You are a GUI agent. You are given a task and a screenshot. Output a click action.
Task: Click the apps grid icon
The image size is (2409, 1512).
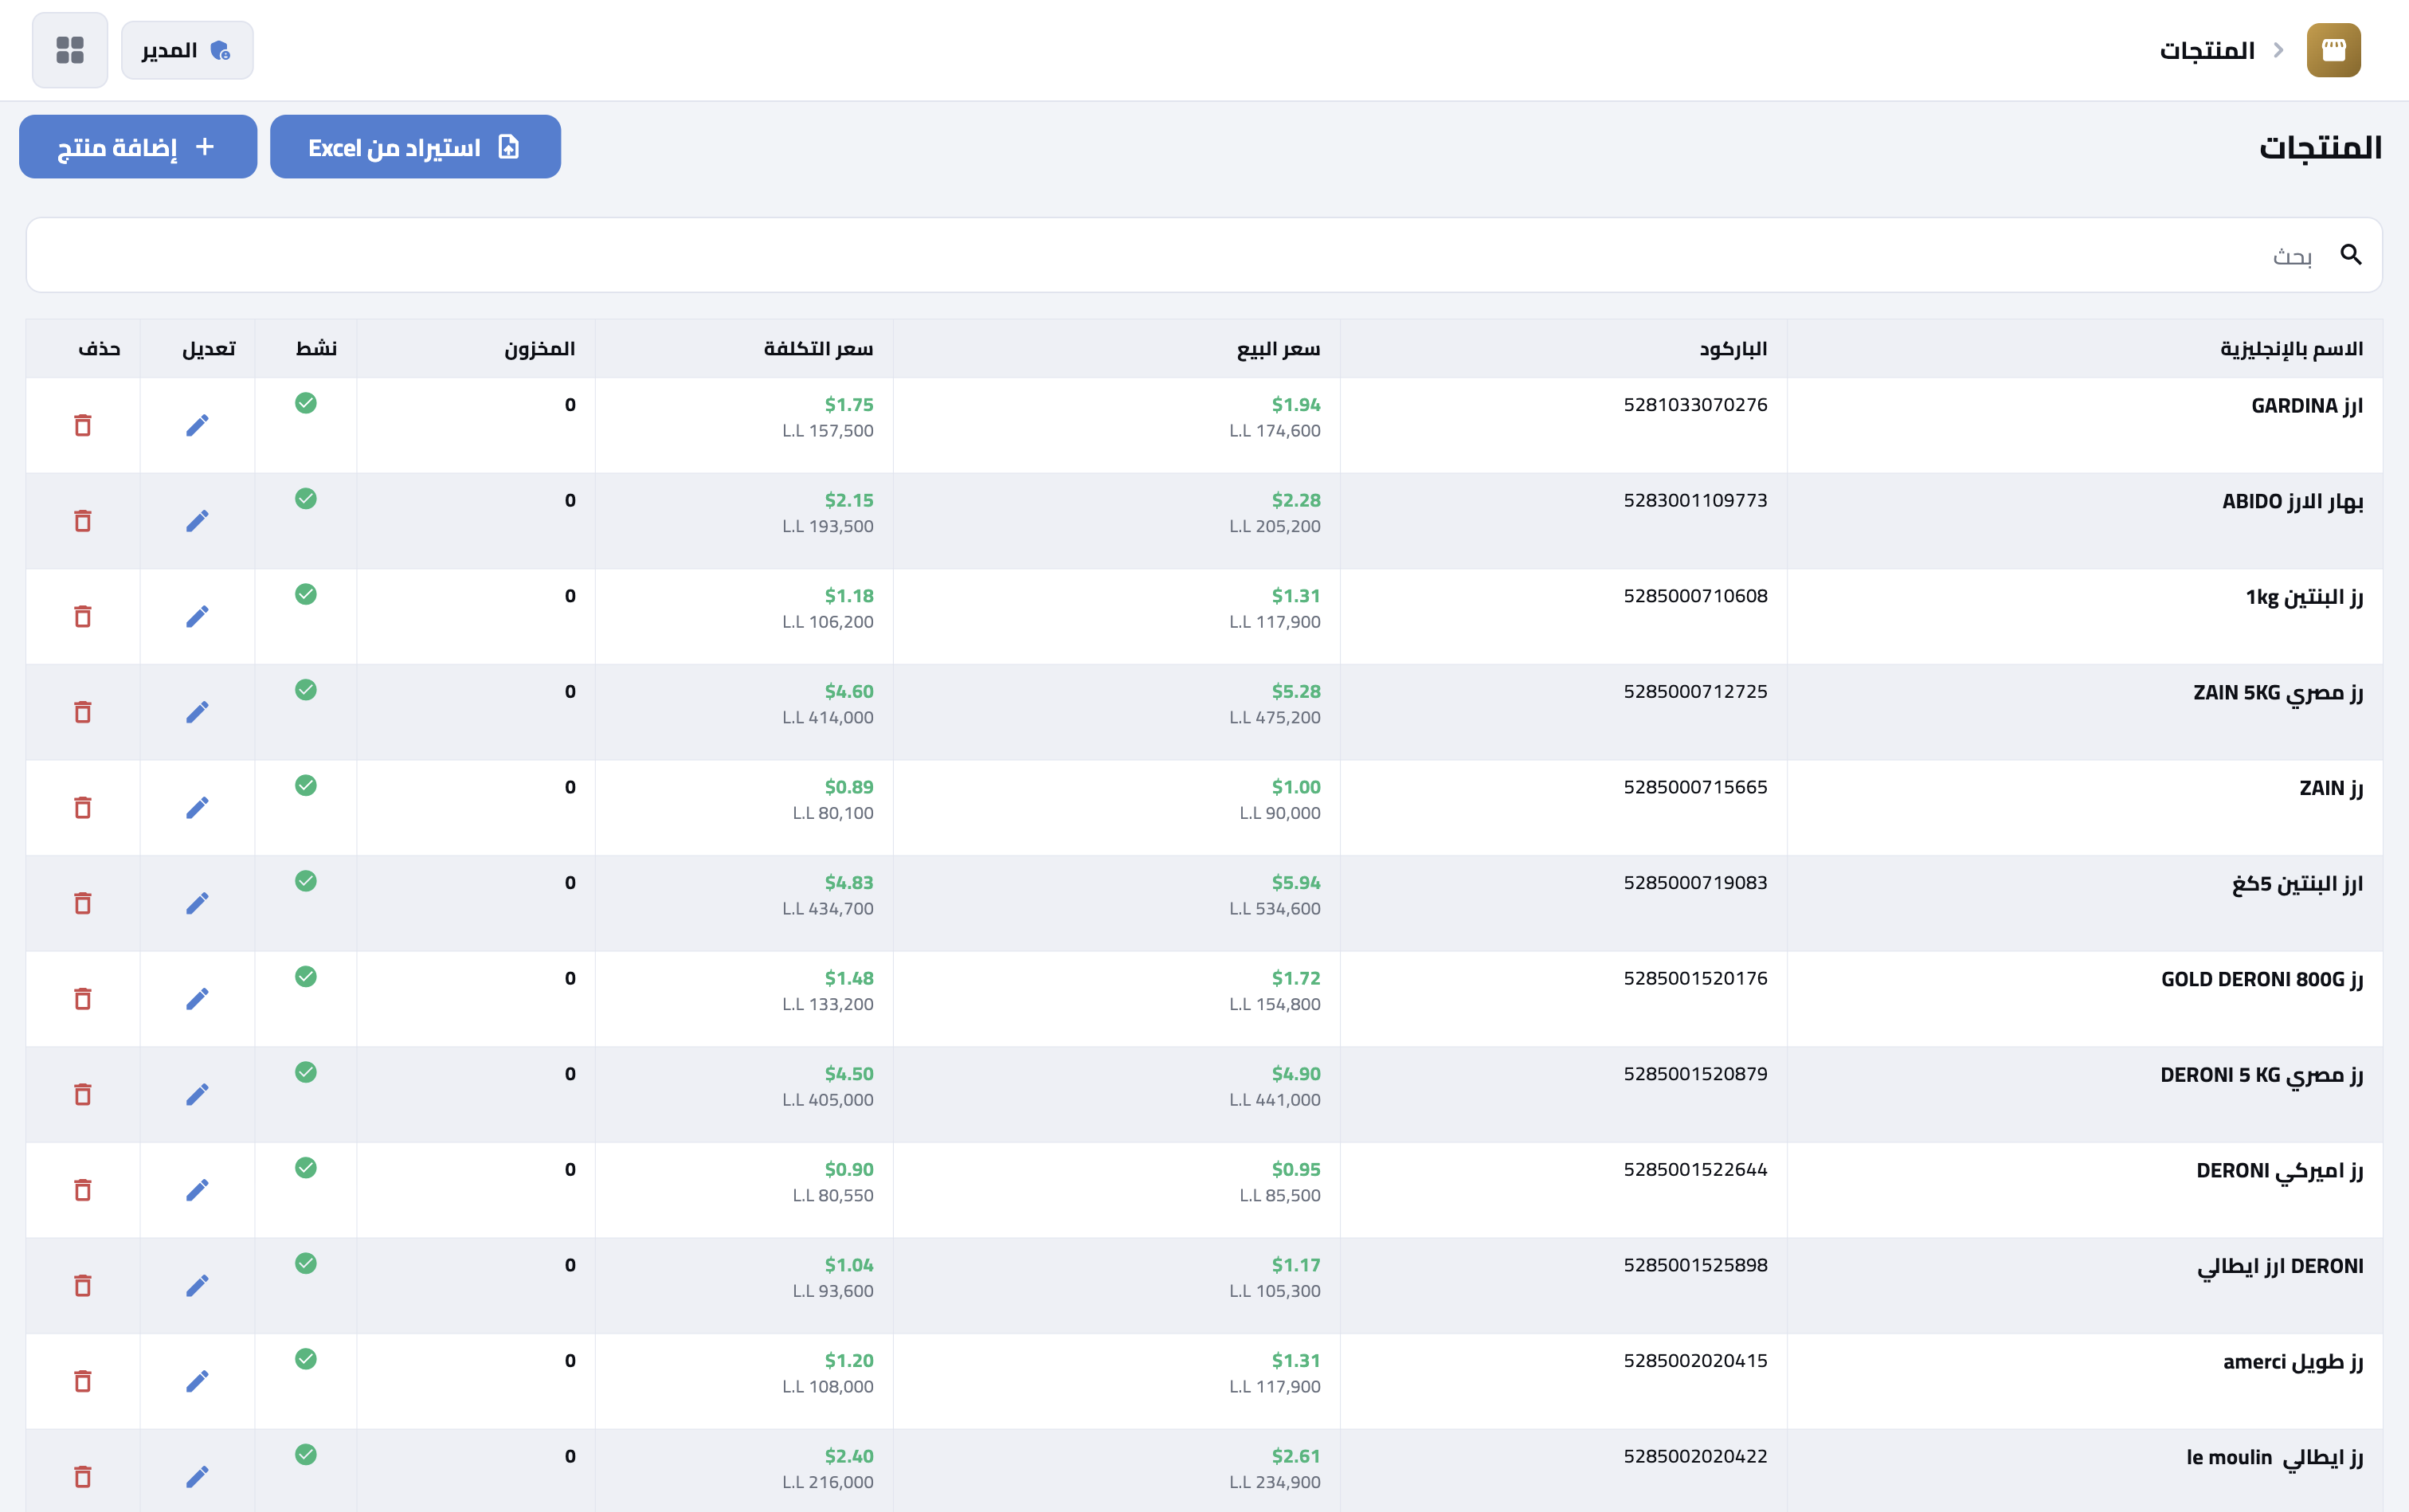pos(69,50)
